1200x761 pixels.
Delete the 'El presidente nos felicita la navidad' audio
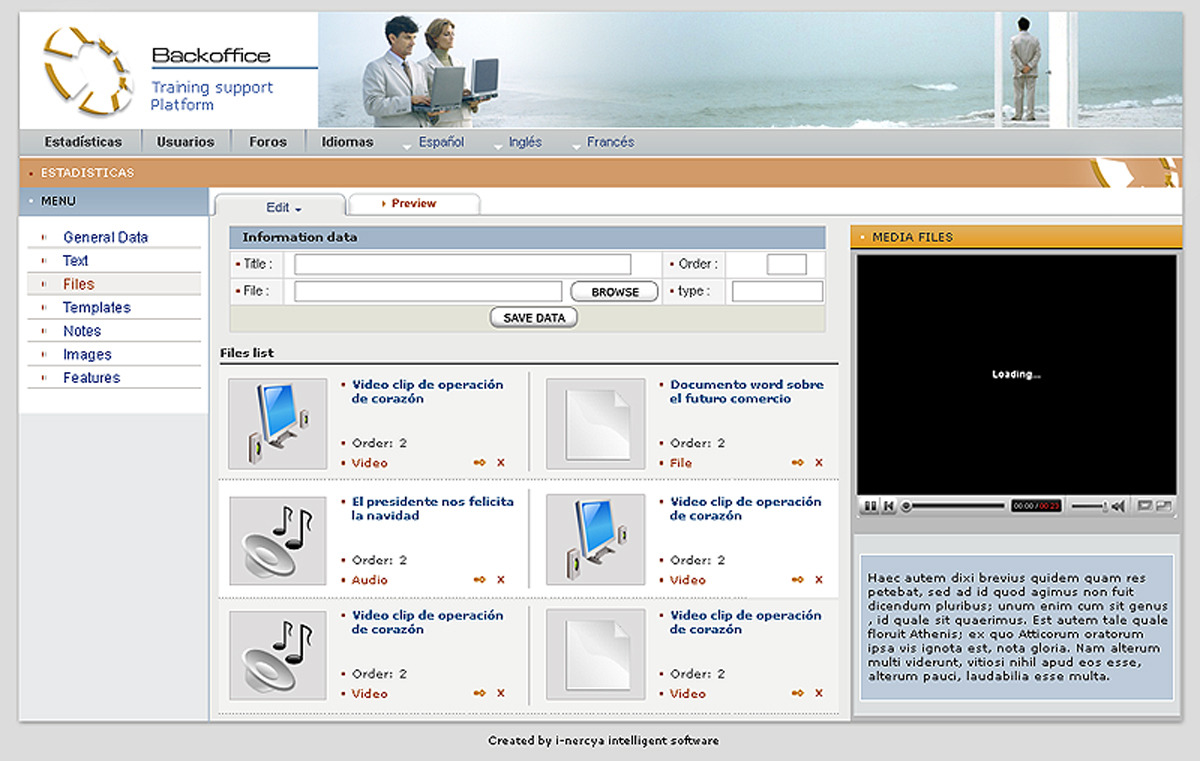coord(501,580)
